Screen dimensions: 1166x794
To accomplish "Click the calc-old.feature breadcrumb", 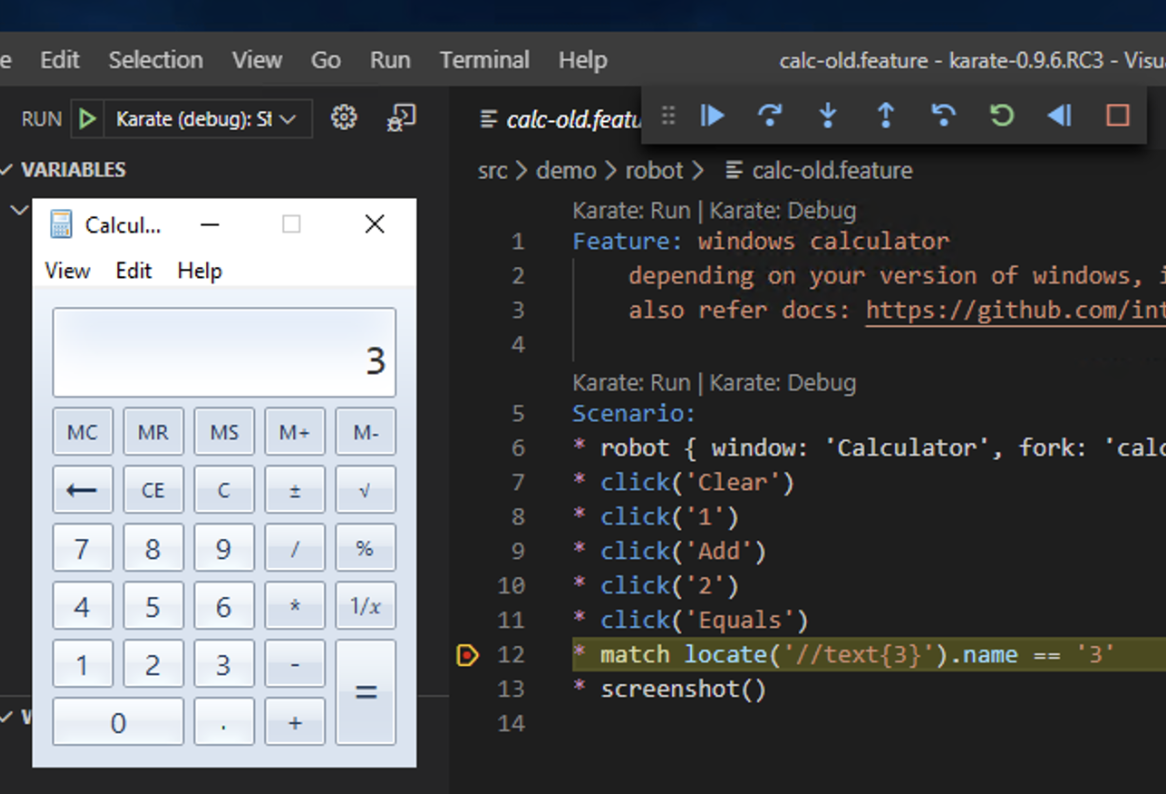I will [x=819, y=170].
